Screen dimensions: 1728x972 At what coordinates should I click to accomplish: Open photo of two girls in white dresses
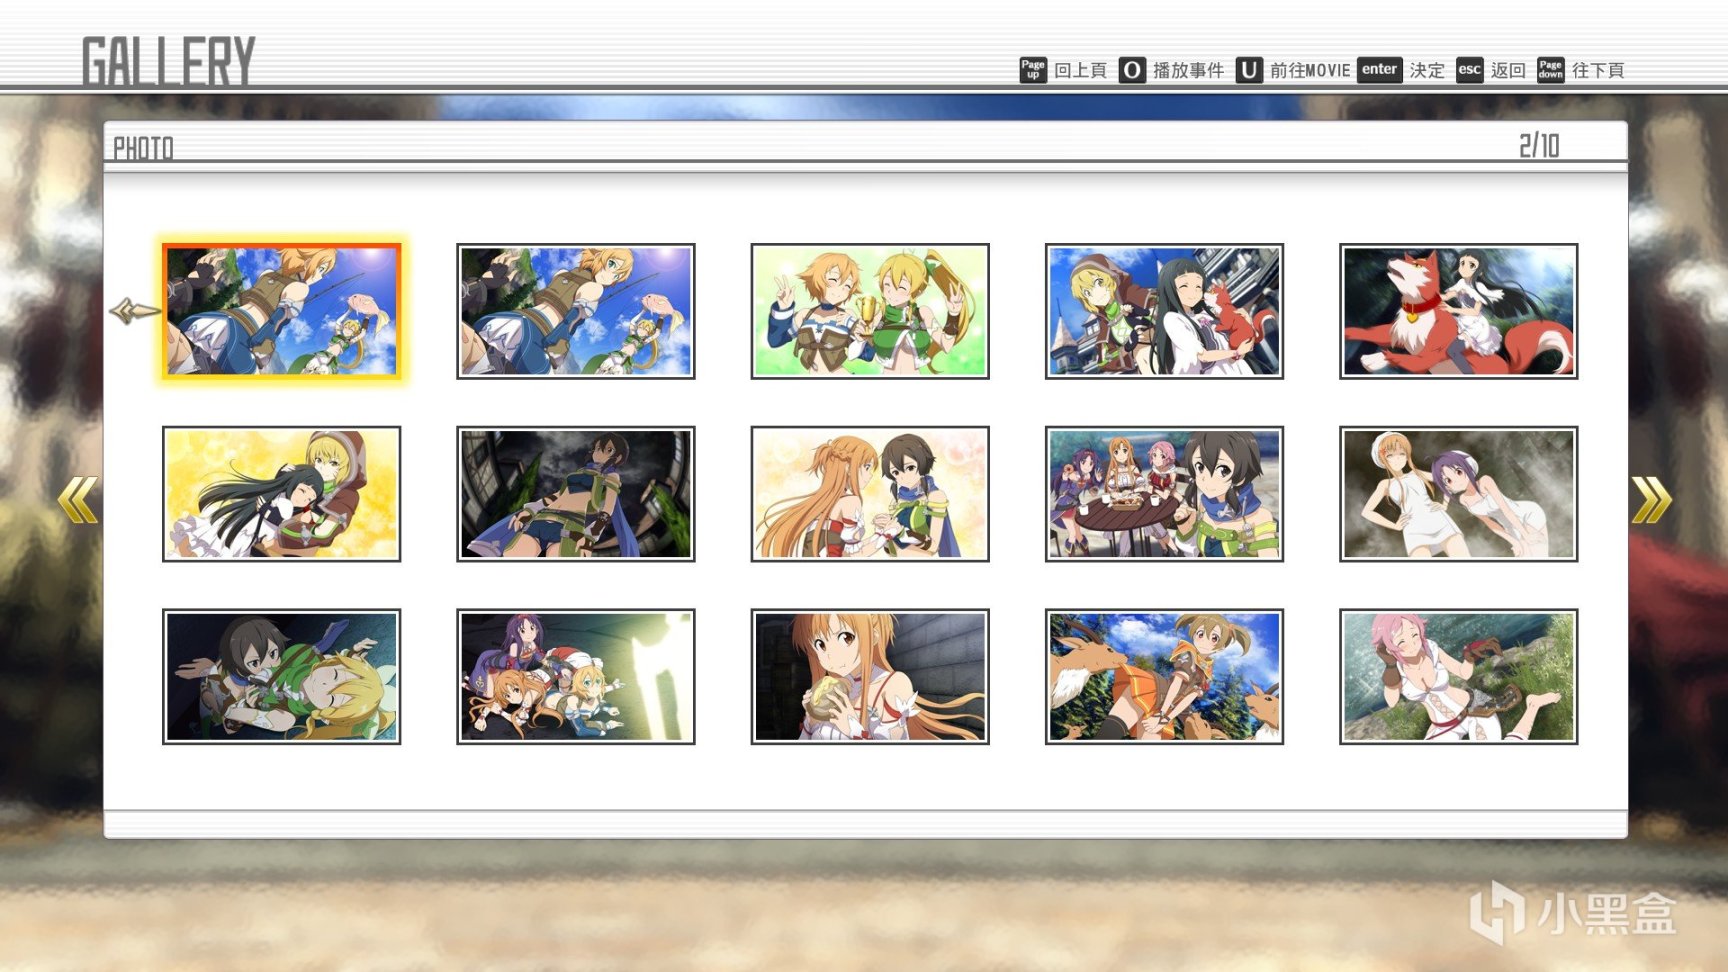(x=1459, y=494)
